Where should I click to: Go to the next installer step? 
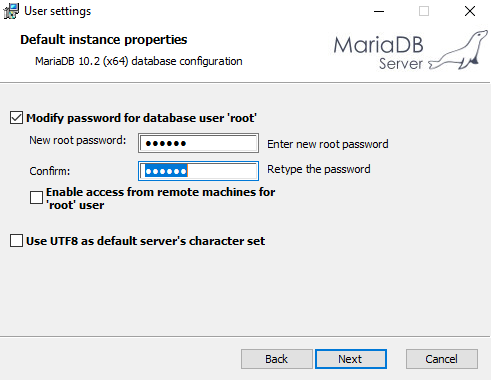click(351, 359)
